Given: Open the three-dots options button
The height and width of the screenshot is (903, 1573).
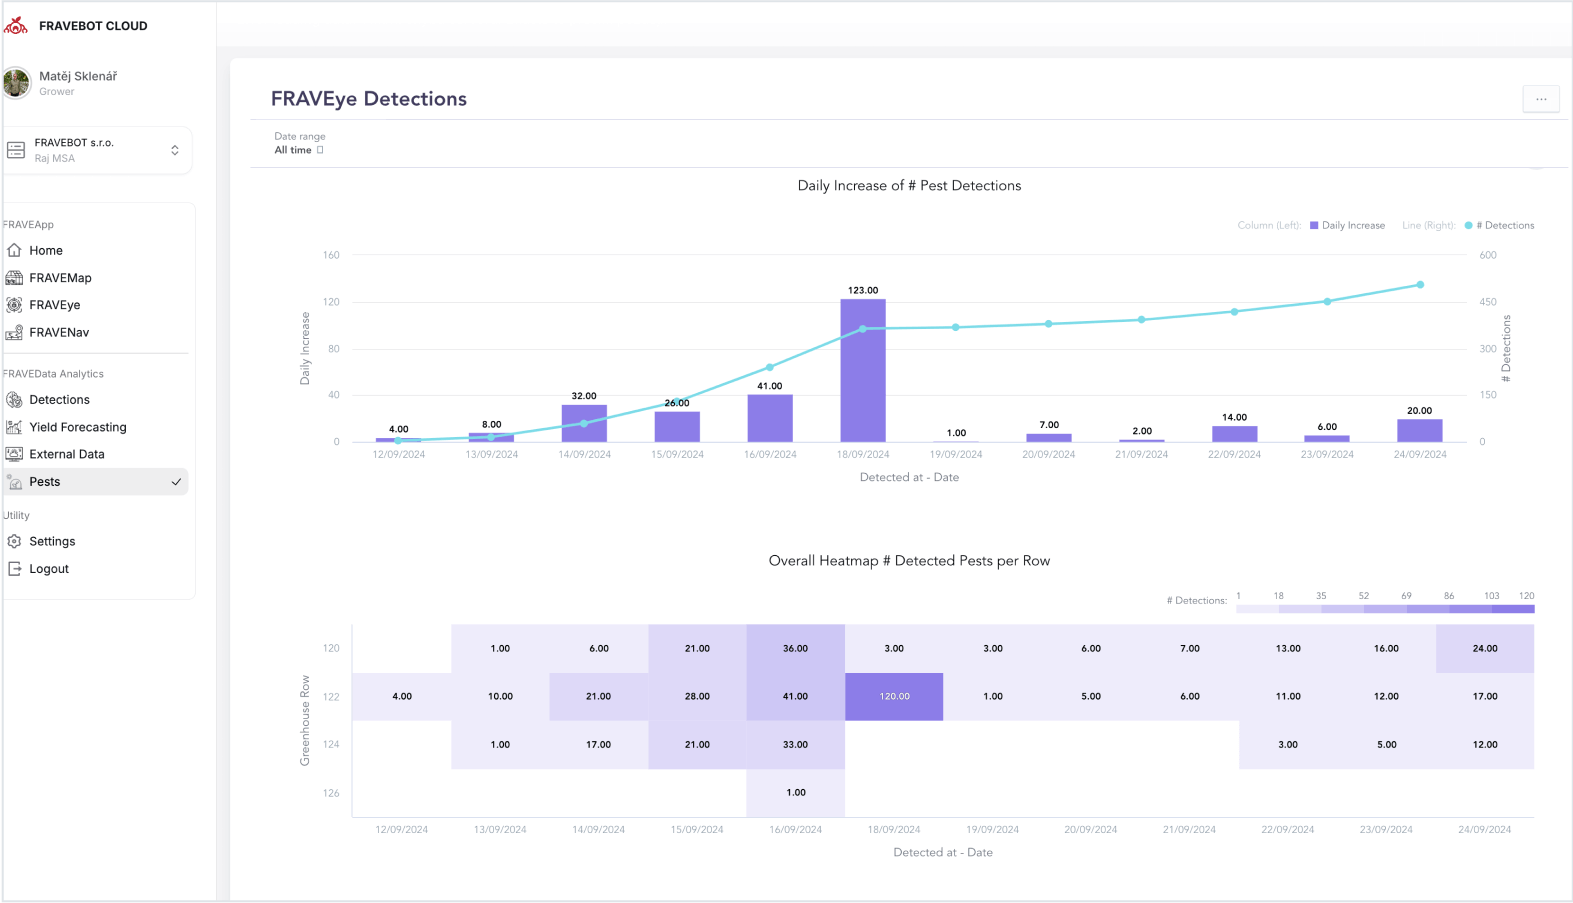Looking at the screenshot, I should (1541, 99).
